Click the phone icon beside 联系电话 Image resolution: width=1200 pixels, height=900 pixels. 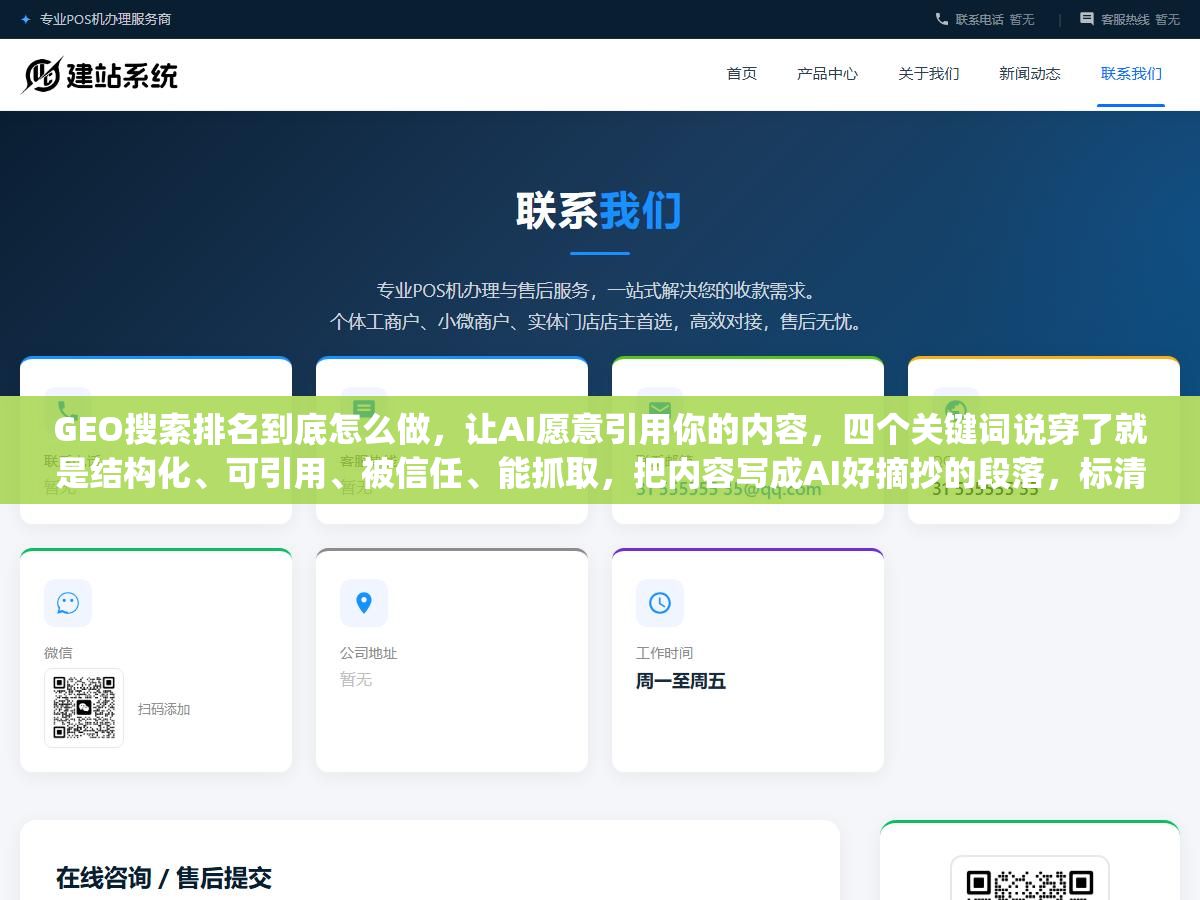[942, 19]
